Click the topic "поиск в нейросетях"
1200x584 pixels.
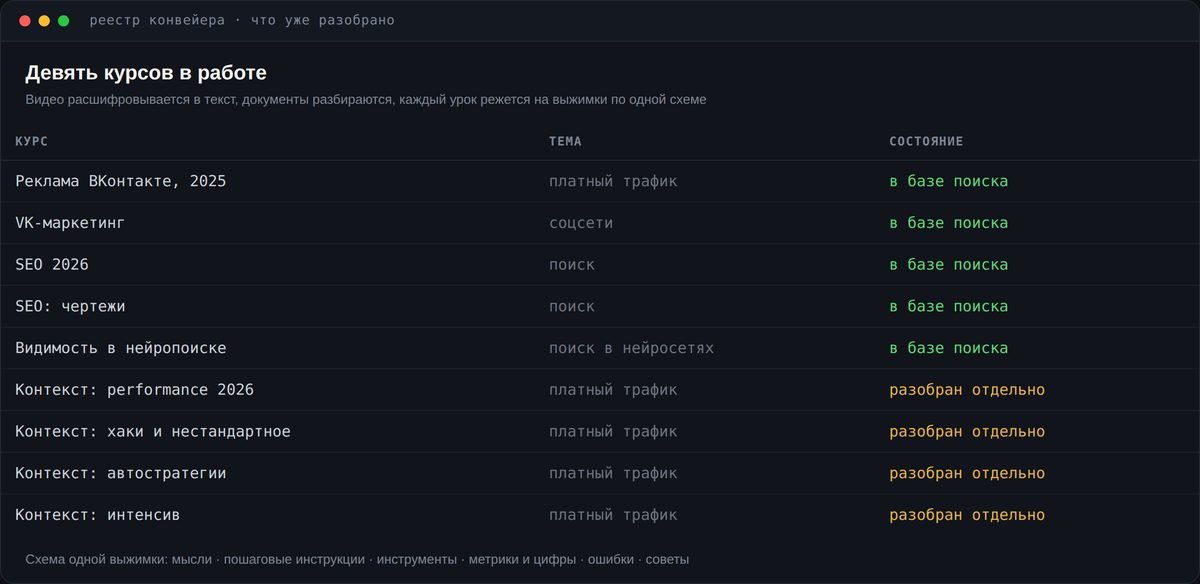click(x=631, y=348)
